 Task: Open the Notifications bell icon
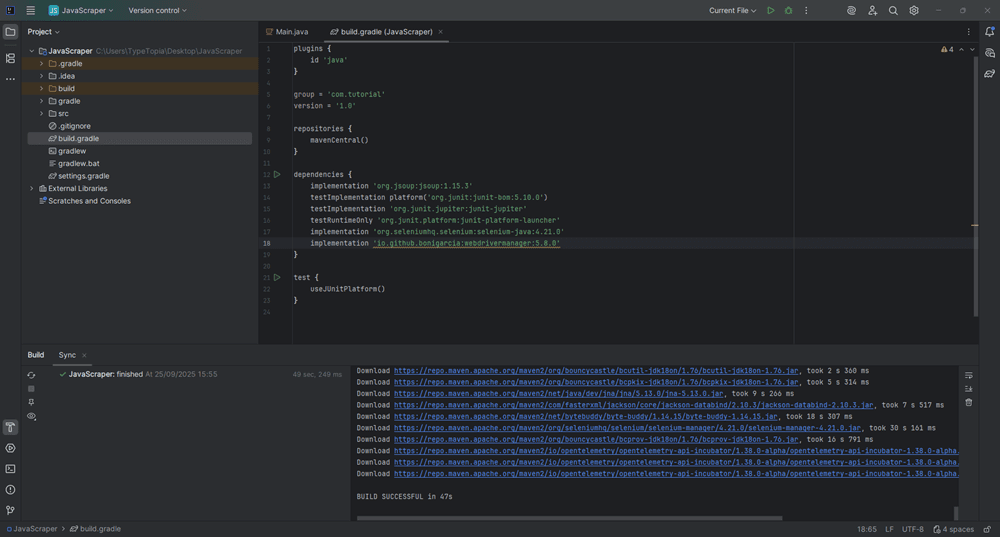point(989,32)
